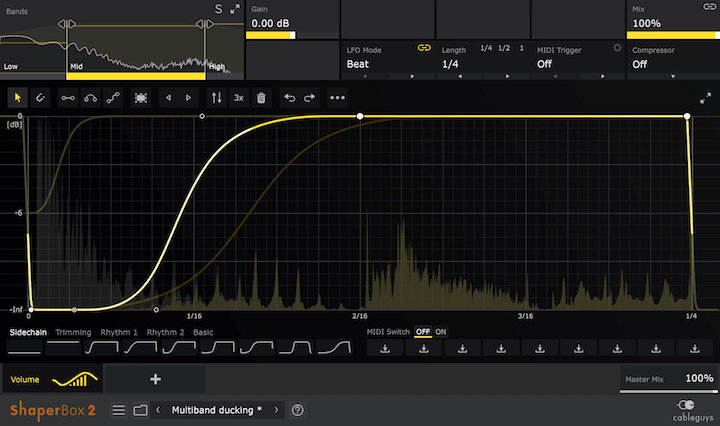Redo the last edit
This screenshot has width=720, height=426.
tap(309, 98)
